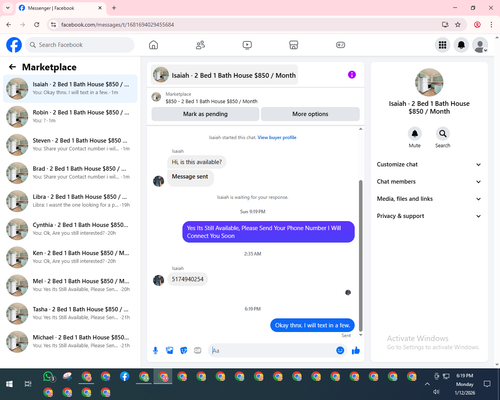Open the browser three-dot menu
Screen dimensions: 500x400
pos(491,25)
